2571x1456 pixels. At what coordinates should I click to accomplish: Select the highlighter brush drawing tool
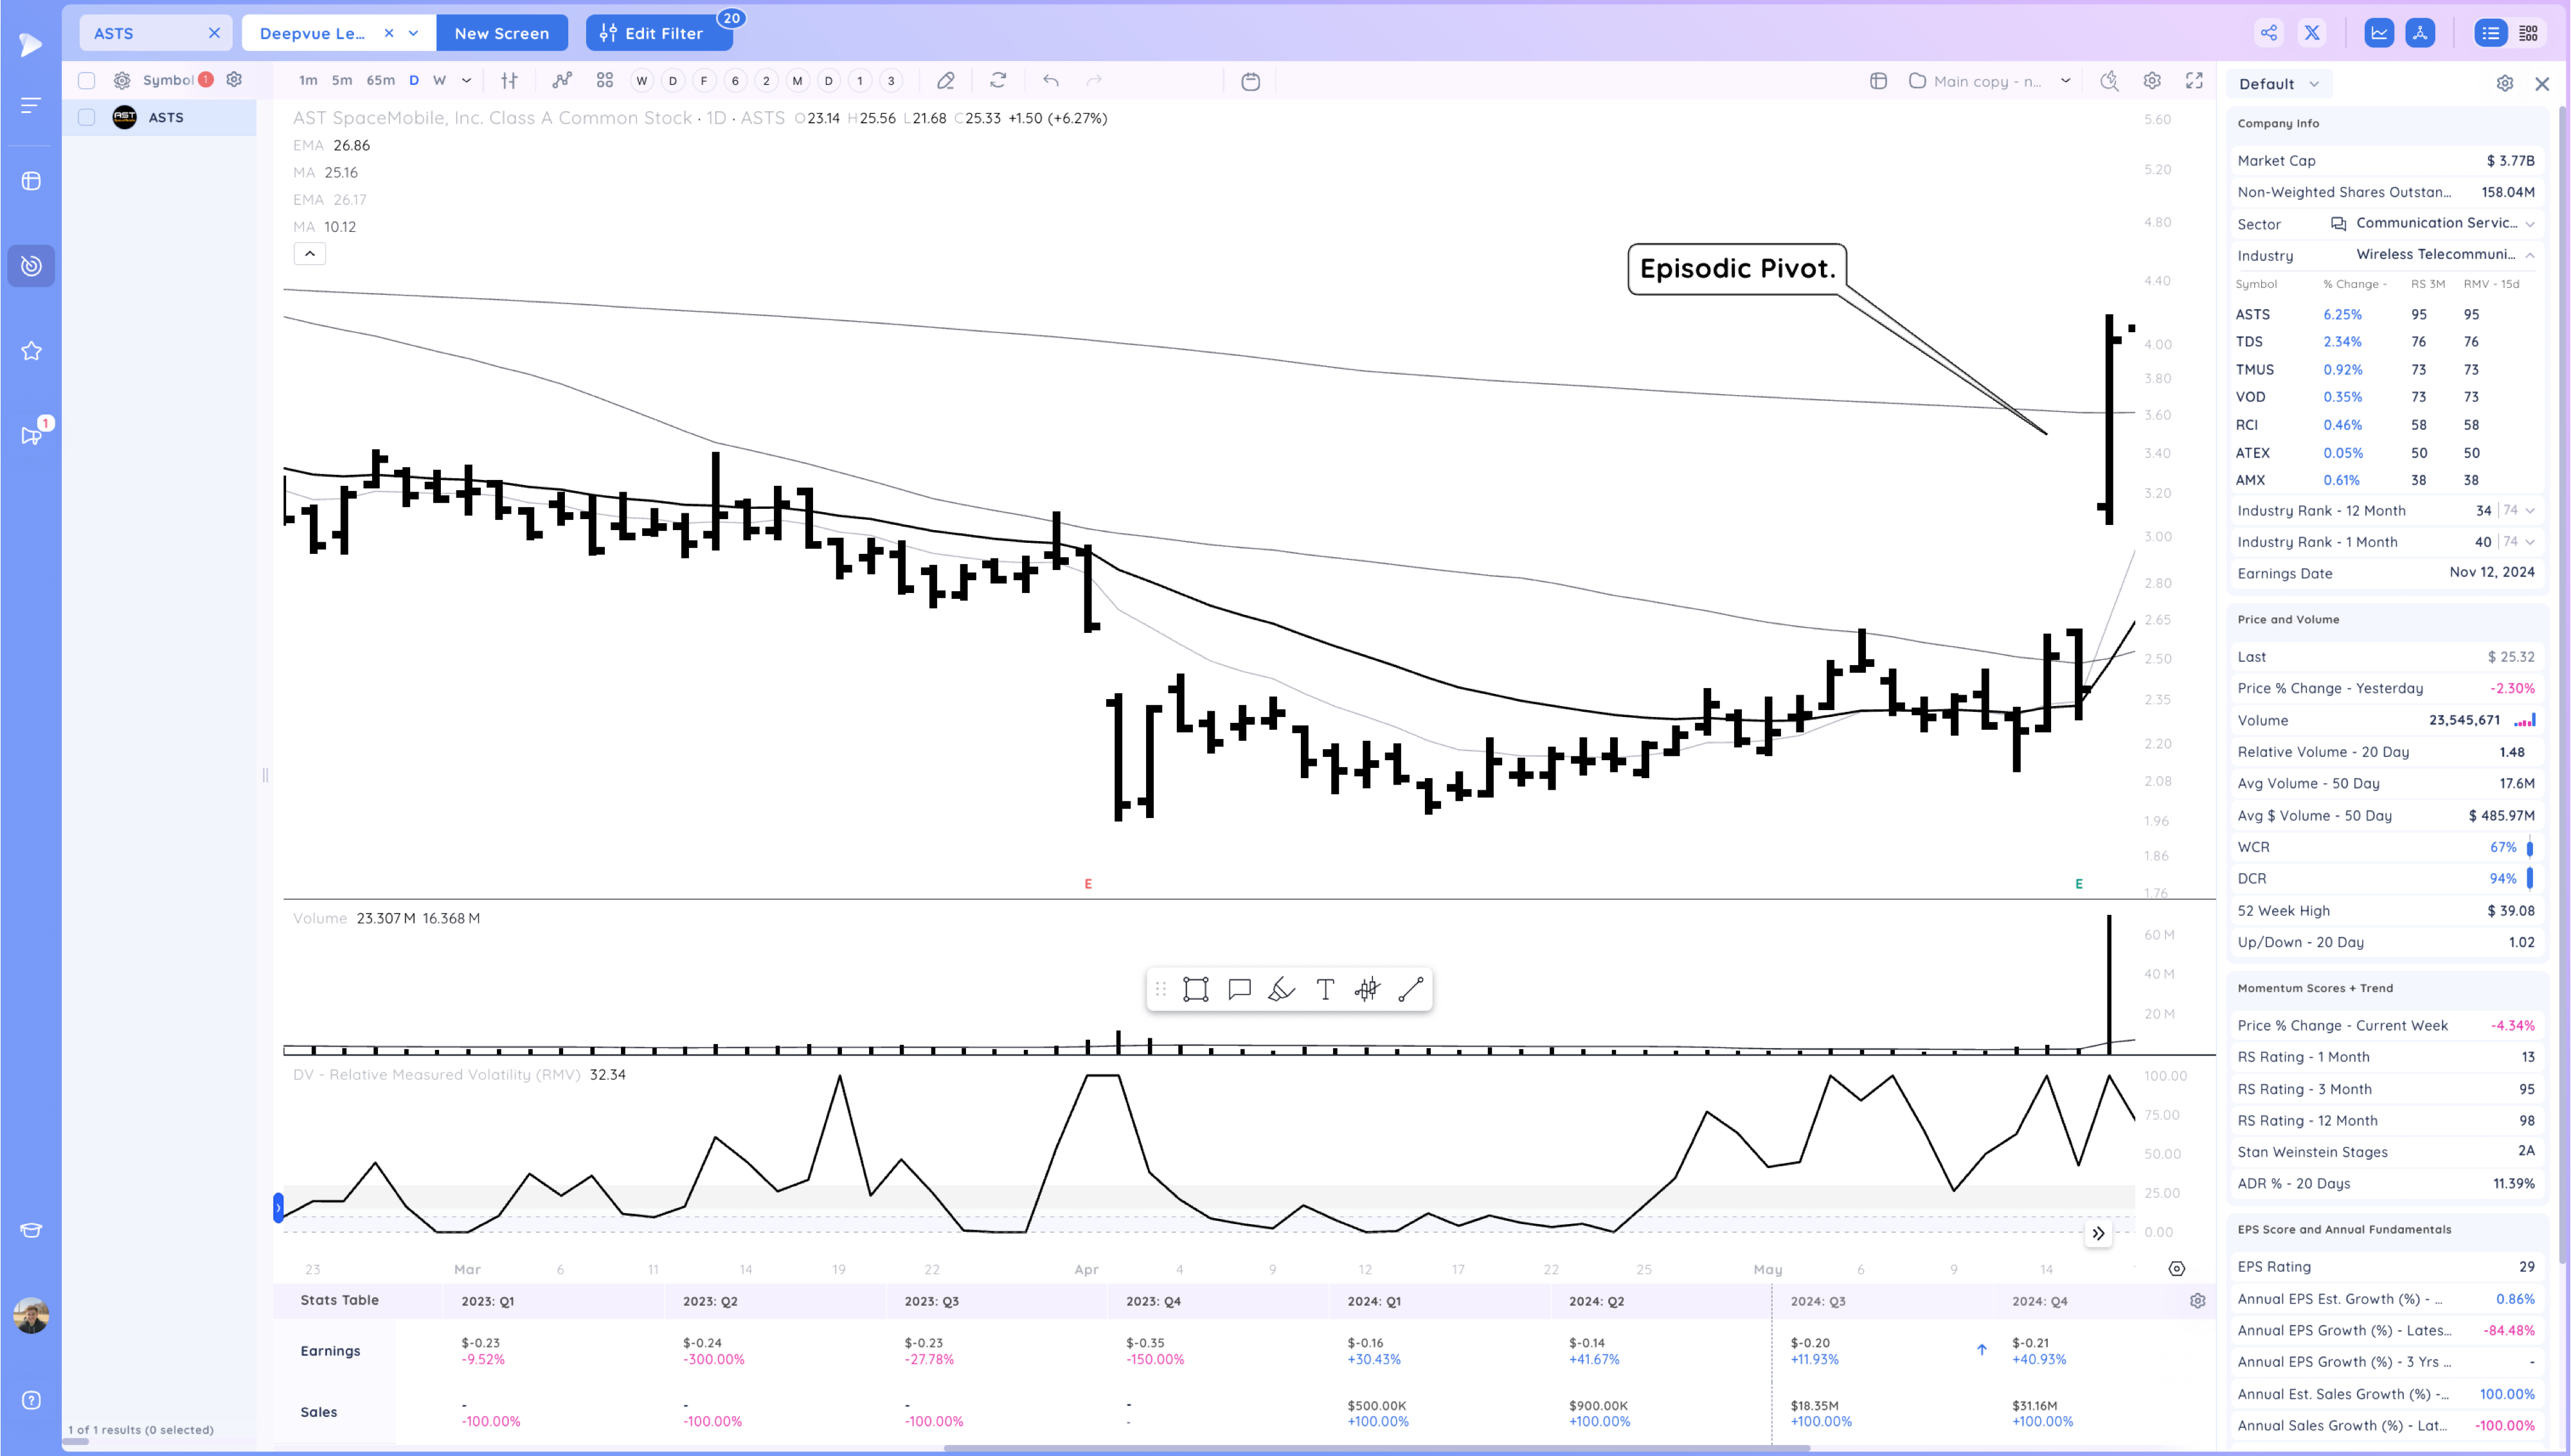(x=1282, y=989)
